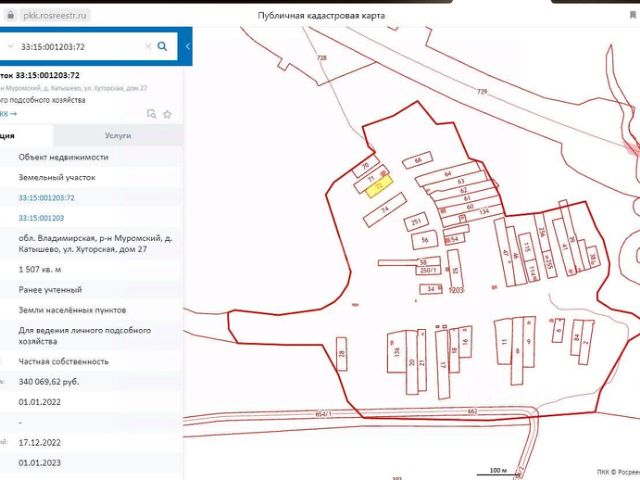
Task: Click the pkk.rosreestr.ru address bar
Action: 55,16
